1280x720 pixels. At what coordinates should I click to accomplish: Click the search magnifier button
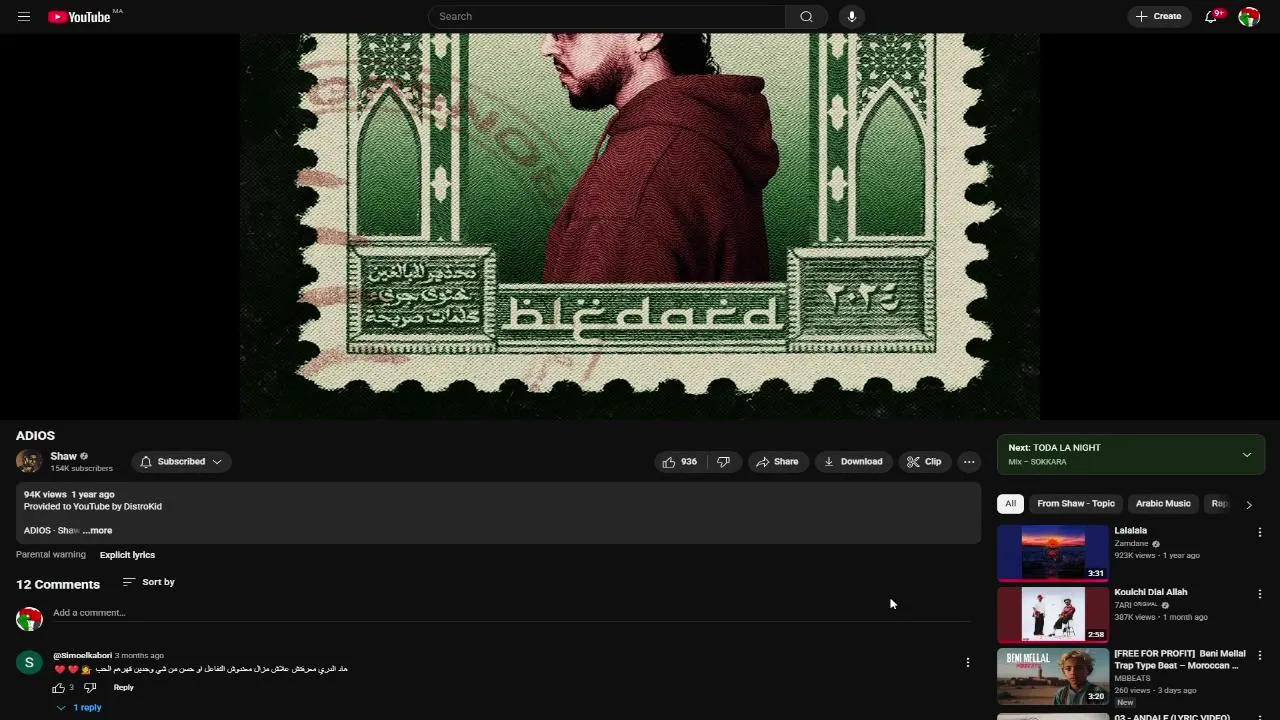tap(806, 16)
